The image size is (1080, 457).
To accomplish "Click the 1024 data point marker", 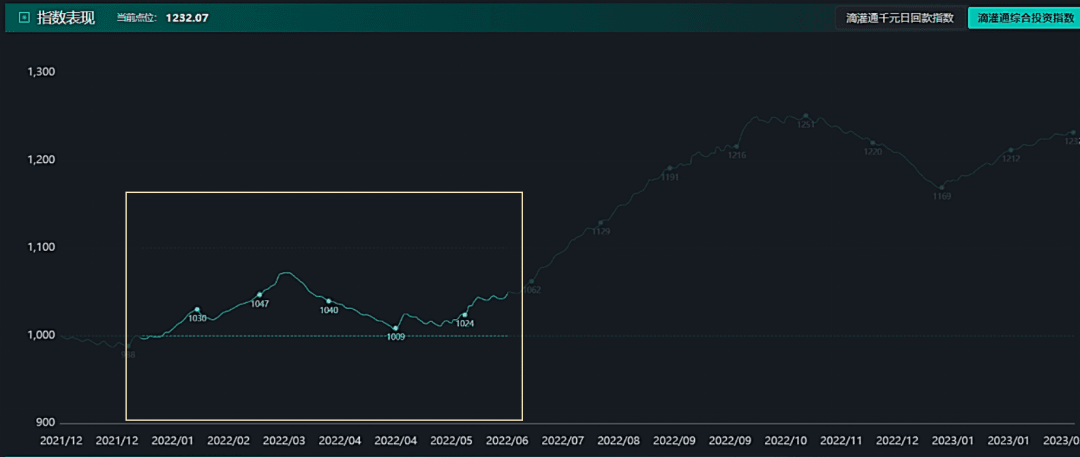I will 465,314.
